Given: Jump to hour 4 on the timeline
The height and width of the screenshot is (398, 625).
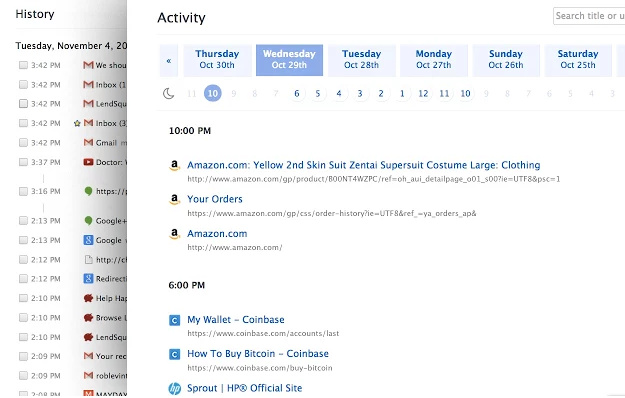Looking at the screenshot, I should coord(339,94).
